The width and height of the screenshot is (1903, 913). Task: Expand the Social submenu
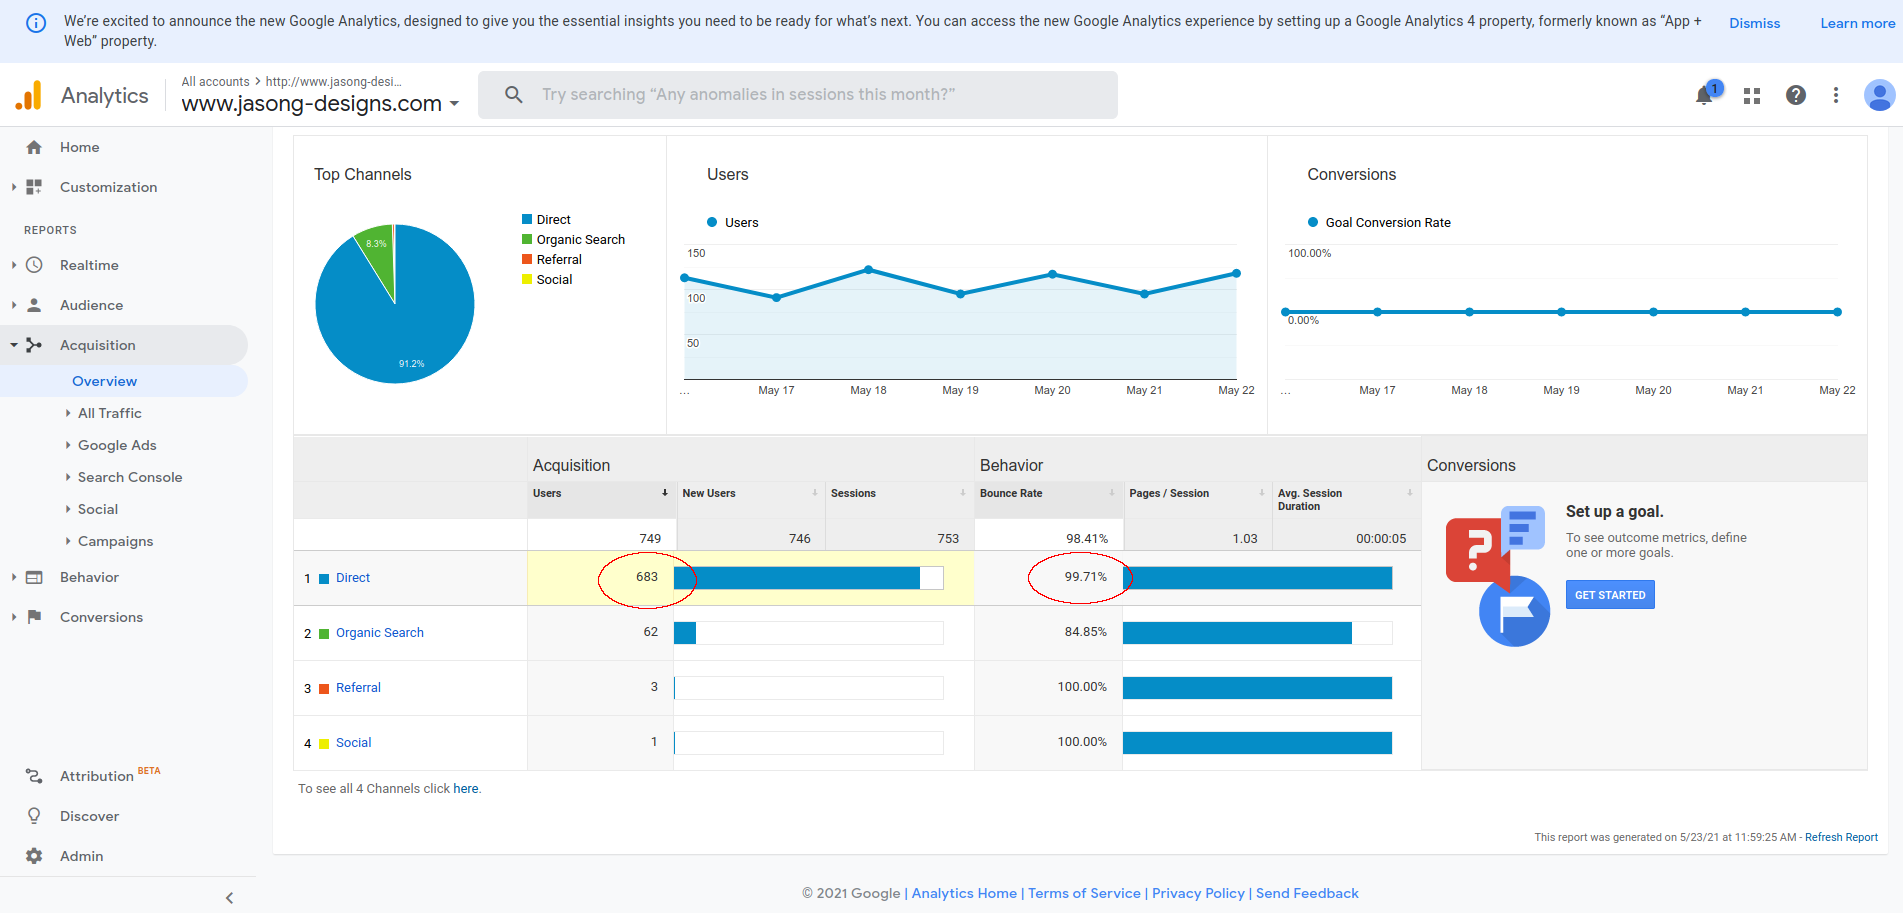coord(68,509)
